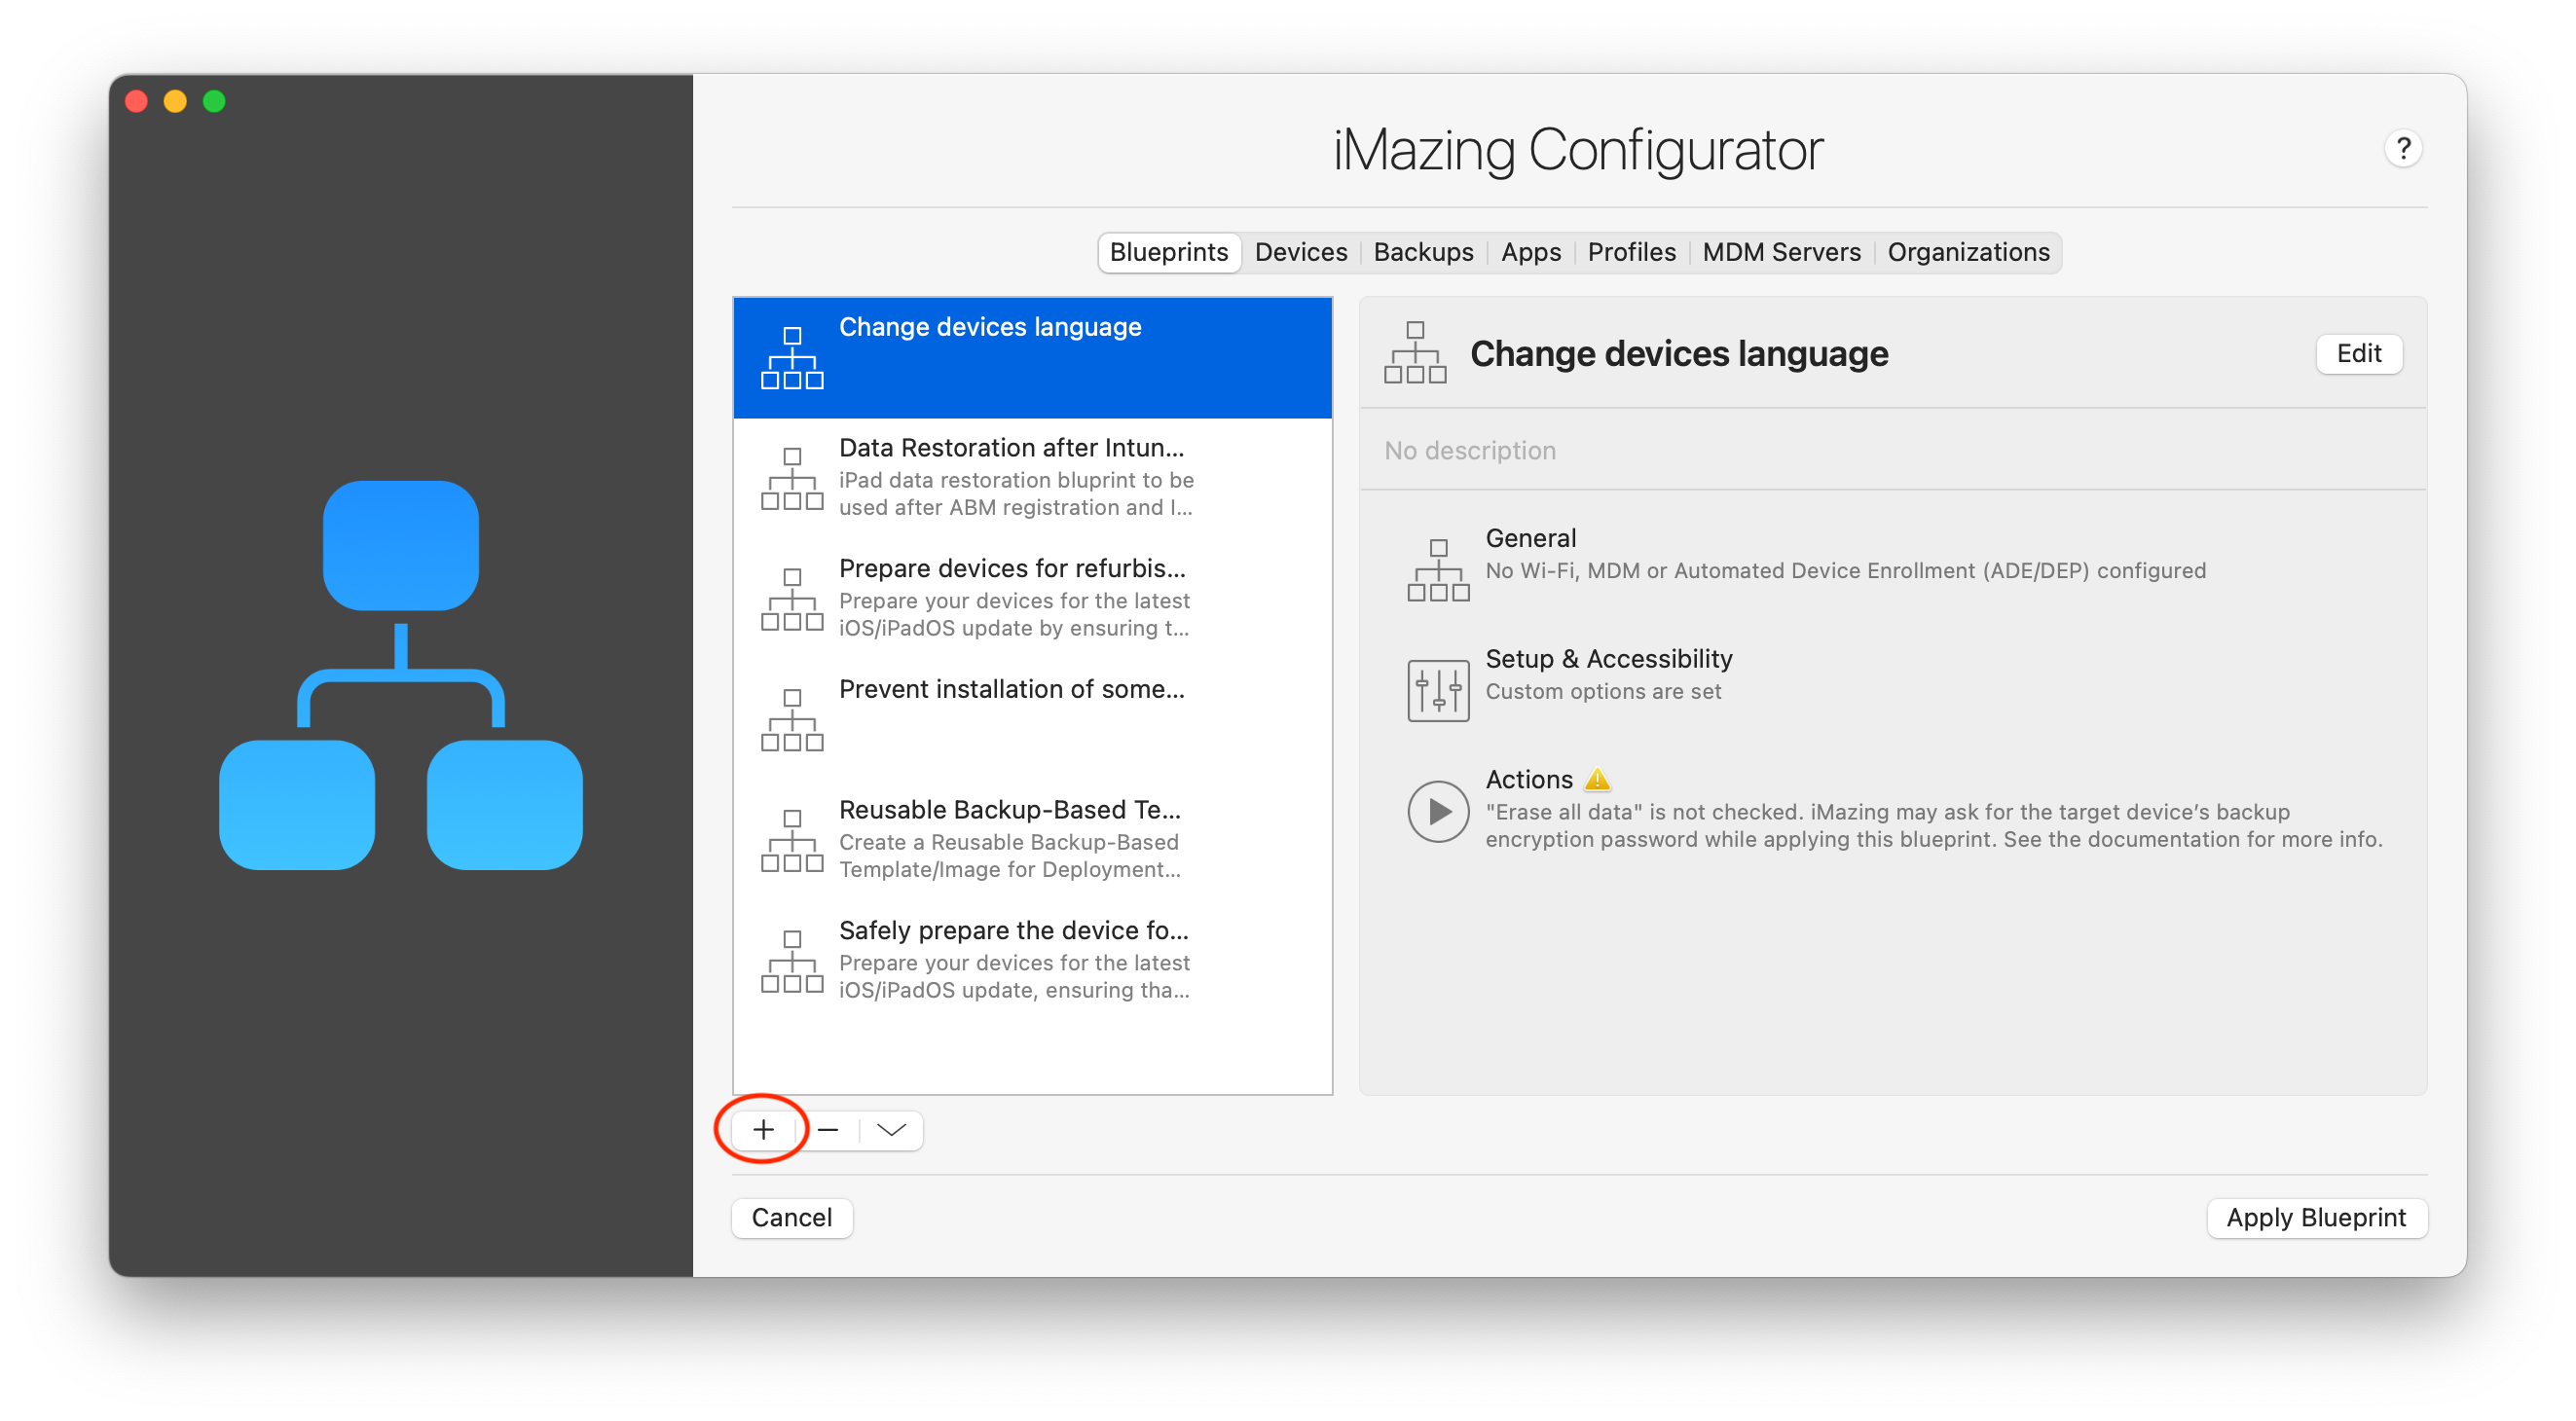Switch to the Devices tab
Image resolution: width=2576 pixels, height=1421 pixels.
point(1301,252)
